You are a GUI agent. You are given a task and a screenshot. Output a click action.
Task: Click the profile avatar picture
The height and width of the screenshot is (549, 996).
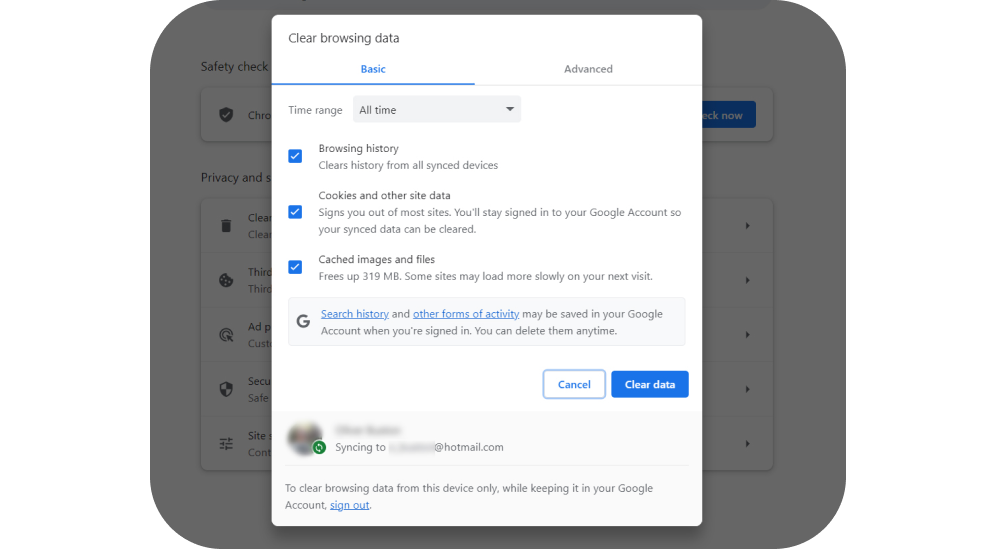304,437
